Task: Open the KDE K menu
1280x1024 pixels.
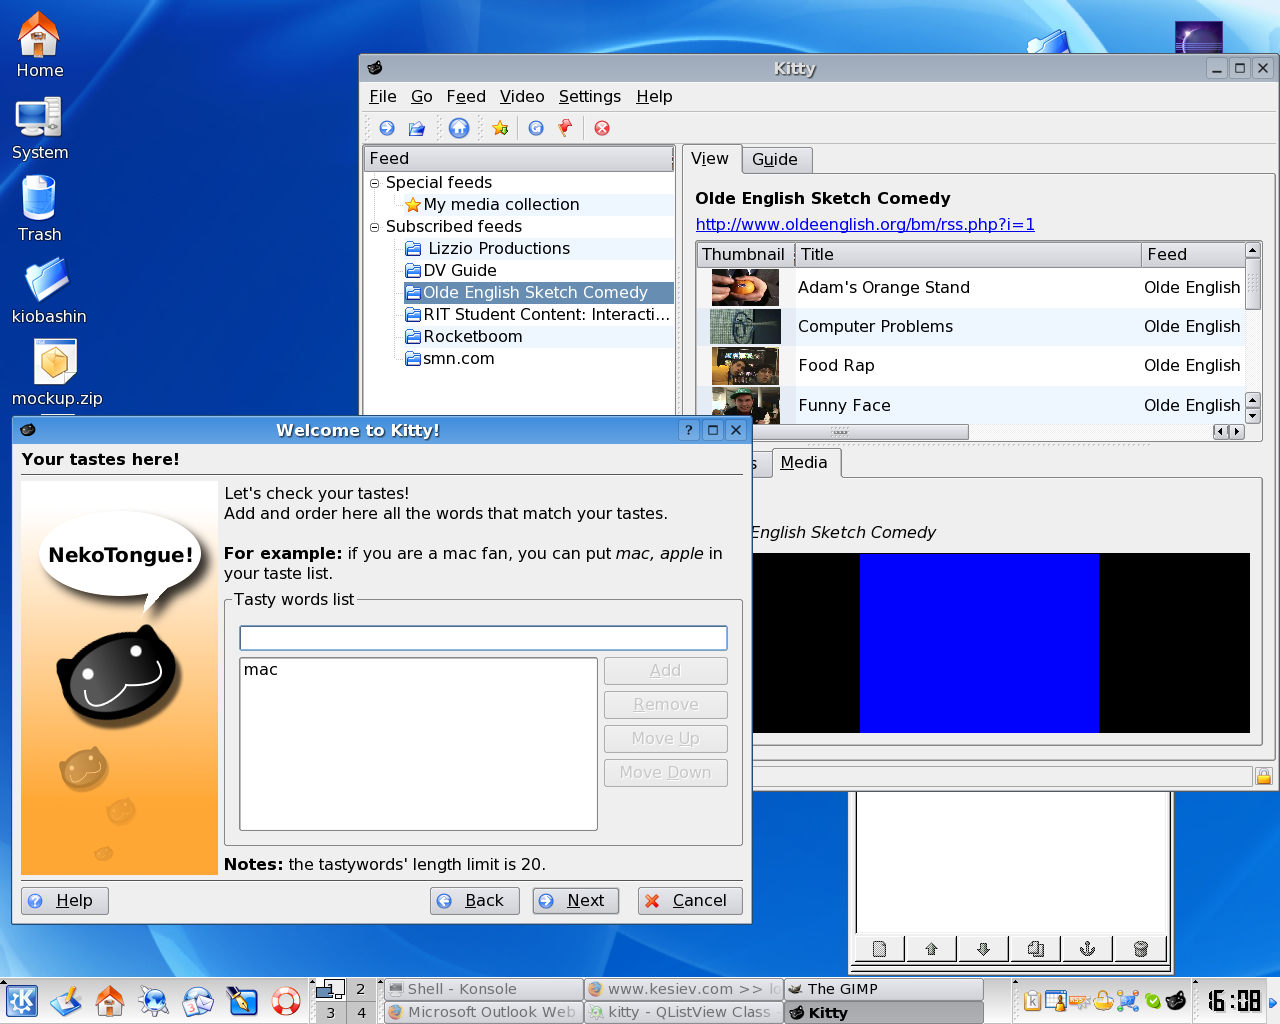Action: pyautogui.click(x=21, y=1001)
